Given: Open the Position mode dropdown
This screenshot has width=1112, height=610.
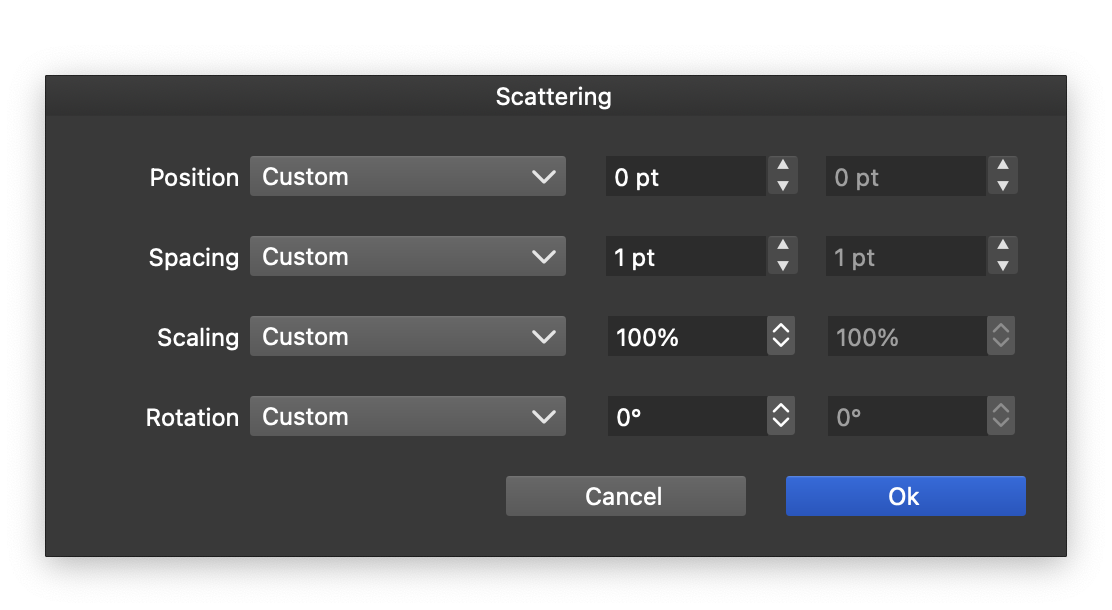Looking at the screenshot, I should [407, 177].
